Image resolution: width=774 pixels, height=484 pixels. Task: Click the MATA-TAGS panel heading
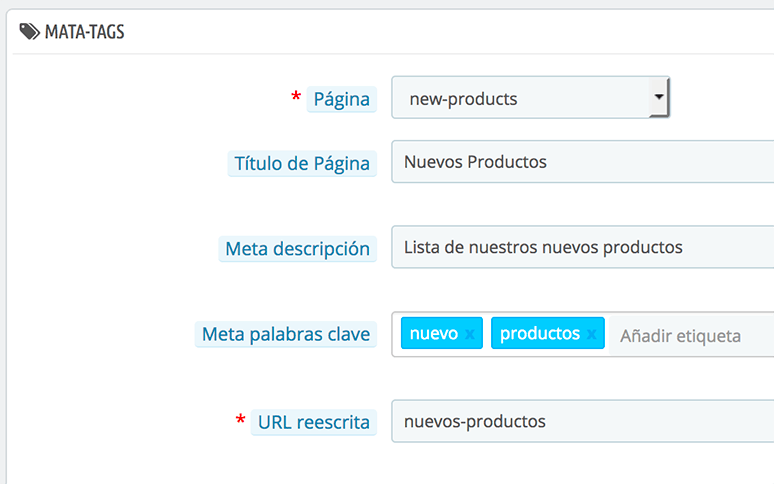coord(84,32)
